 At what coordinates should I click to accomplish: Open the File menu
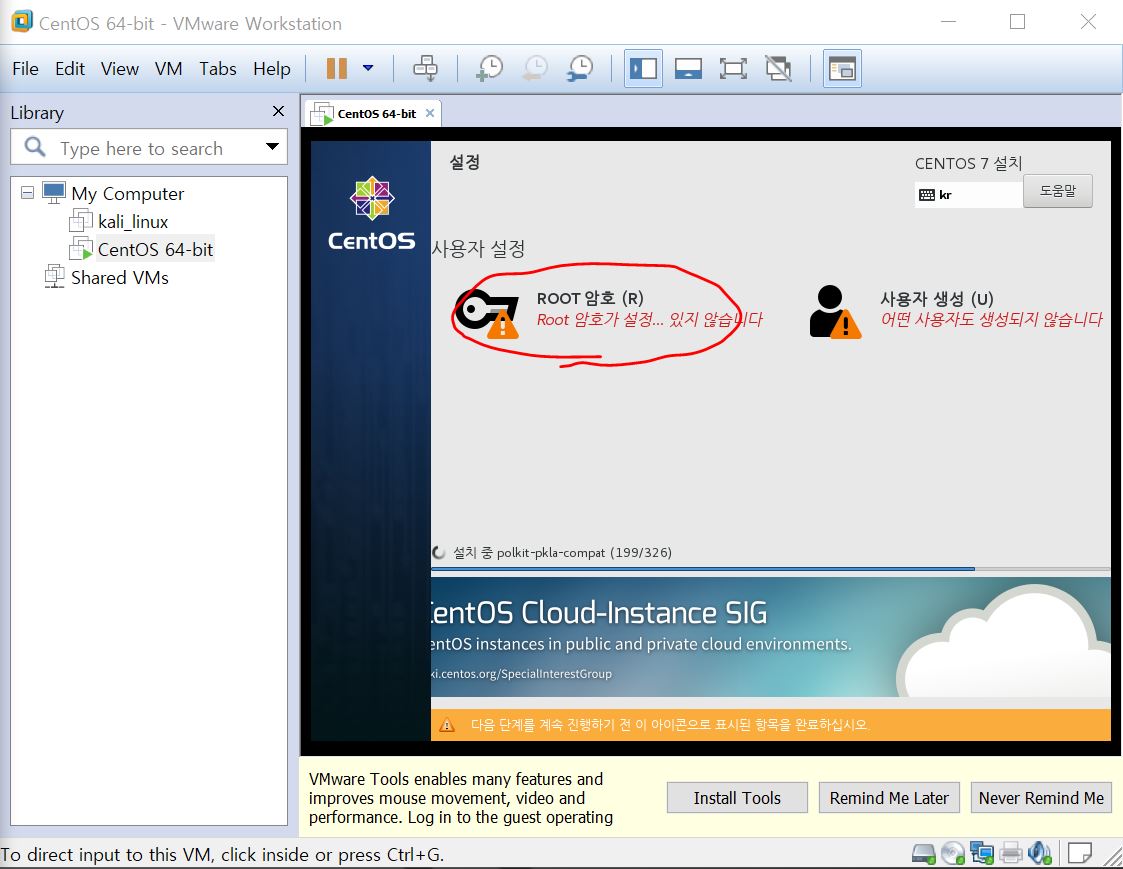[x=26, y=69]
